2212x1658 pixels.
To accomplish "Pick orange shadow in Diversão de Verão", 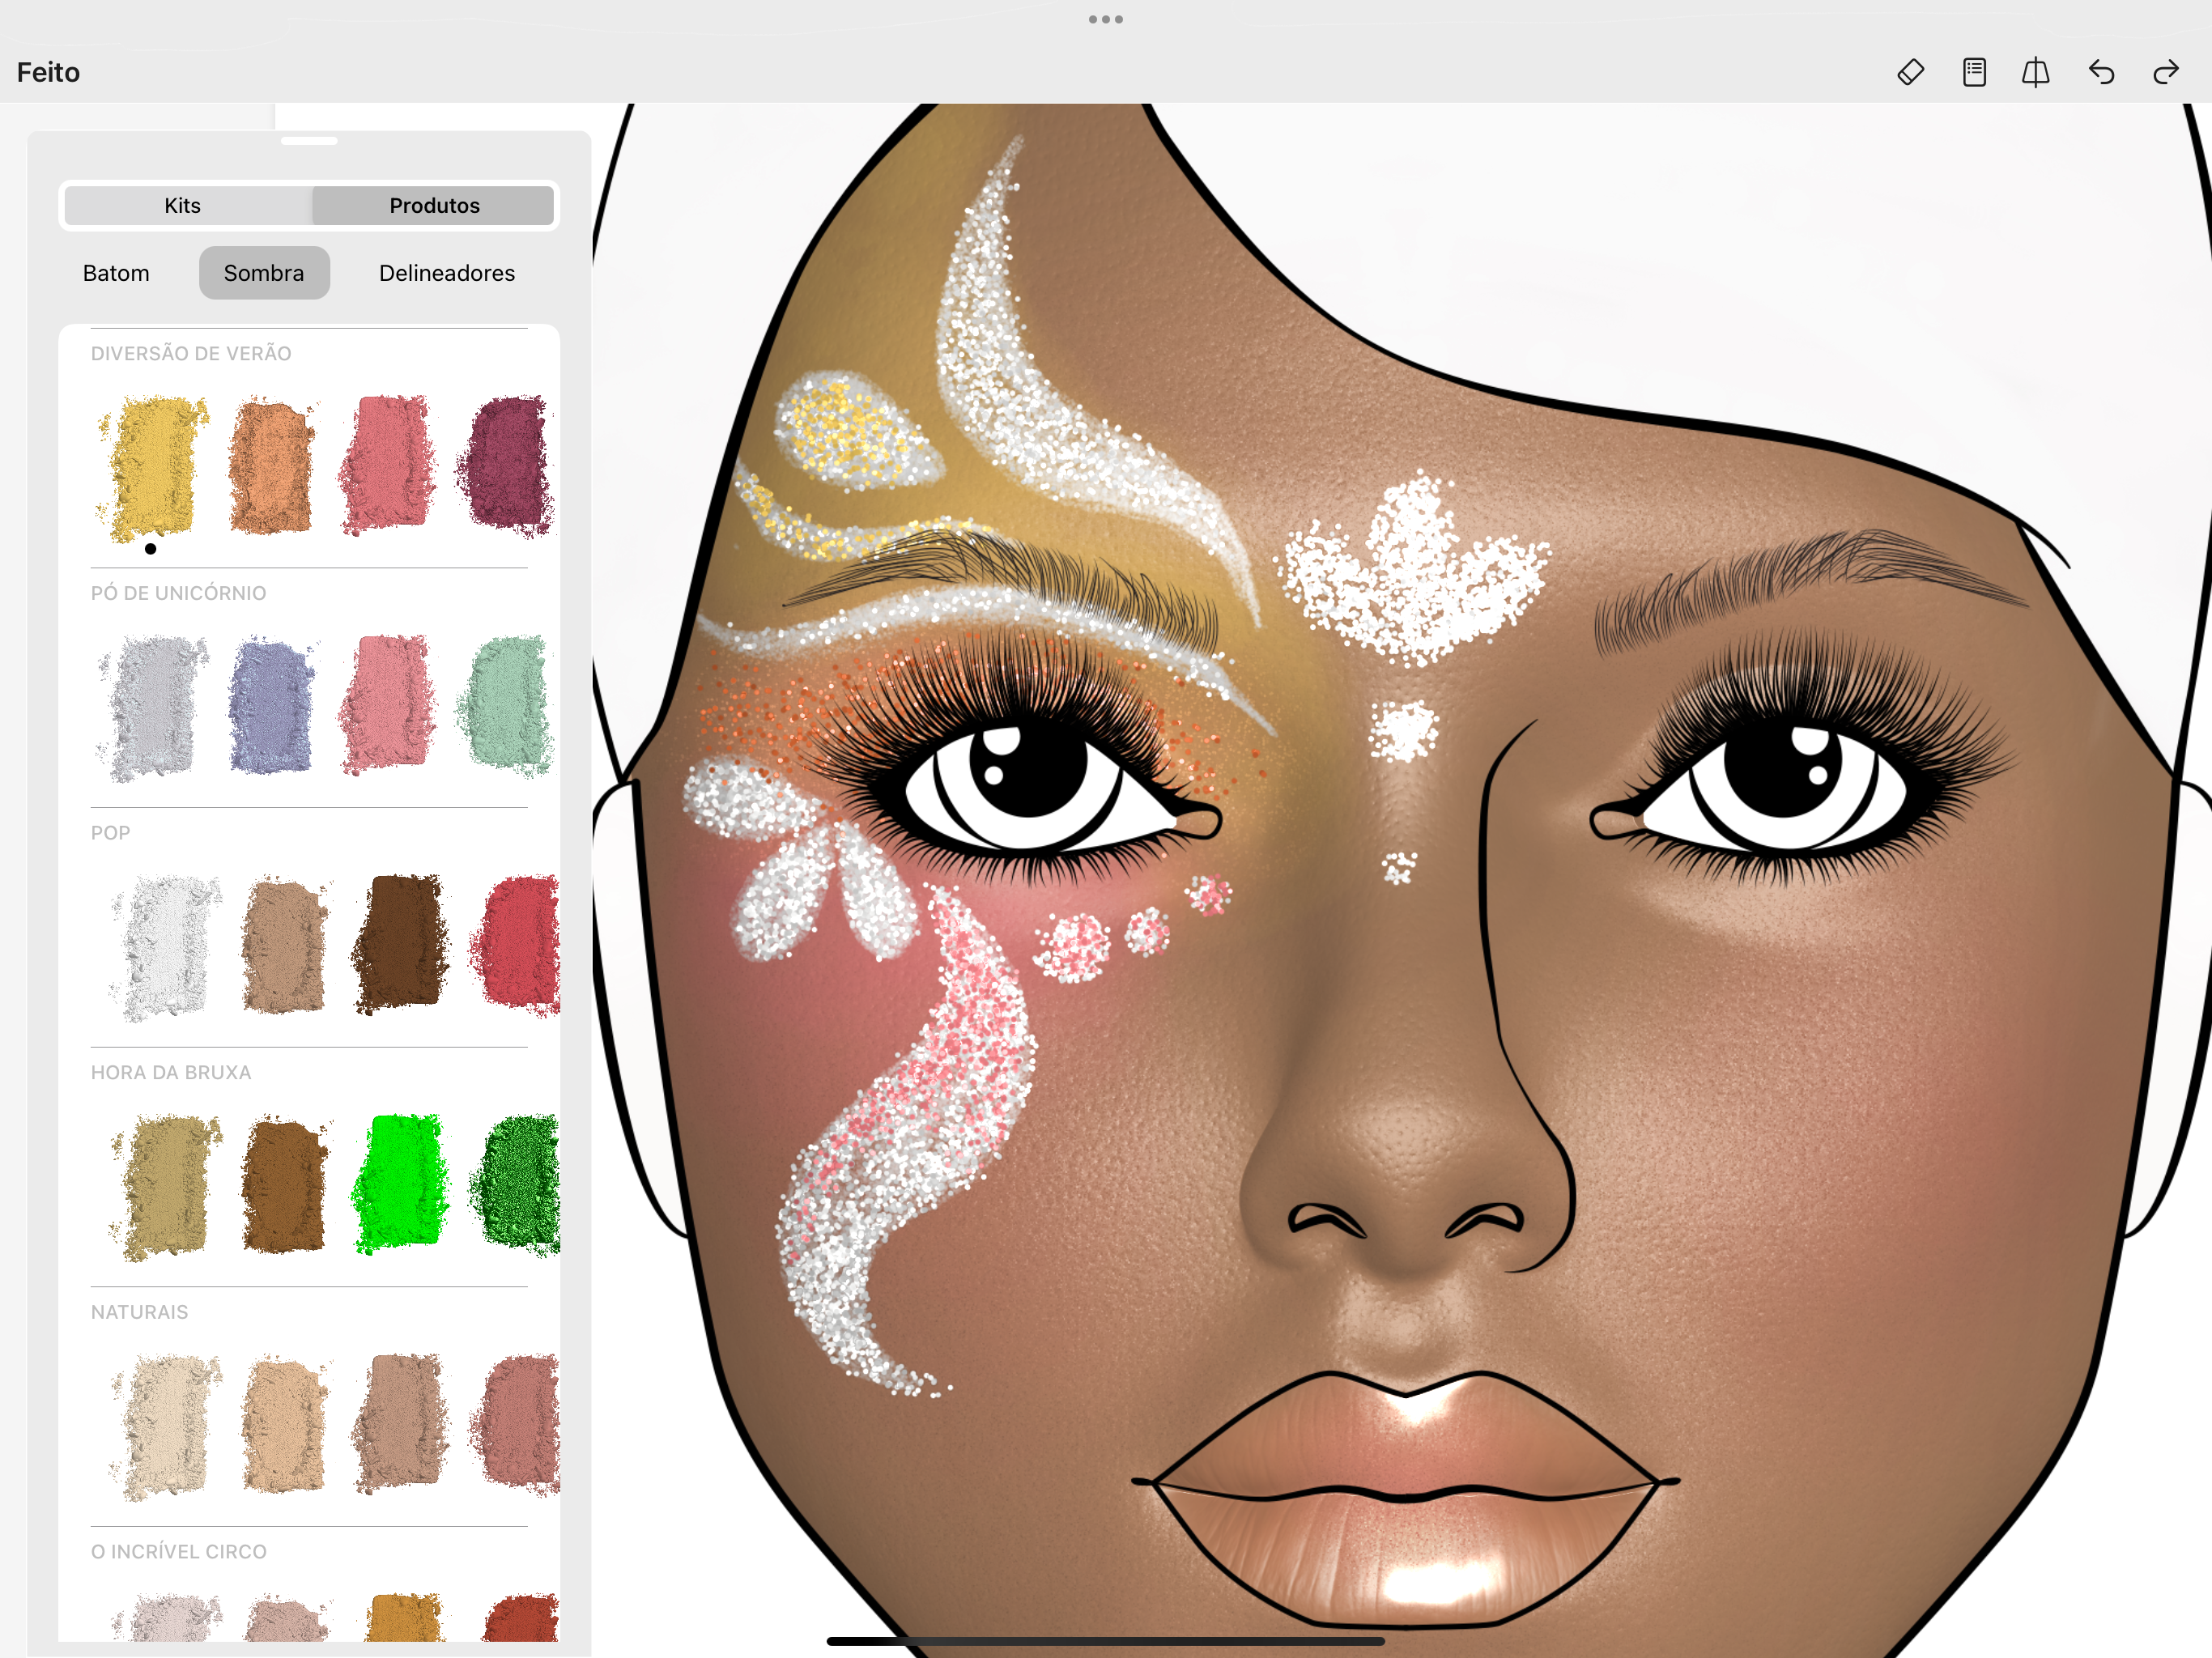I will pyautogui.click(x=271, y=466).
